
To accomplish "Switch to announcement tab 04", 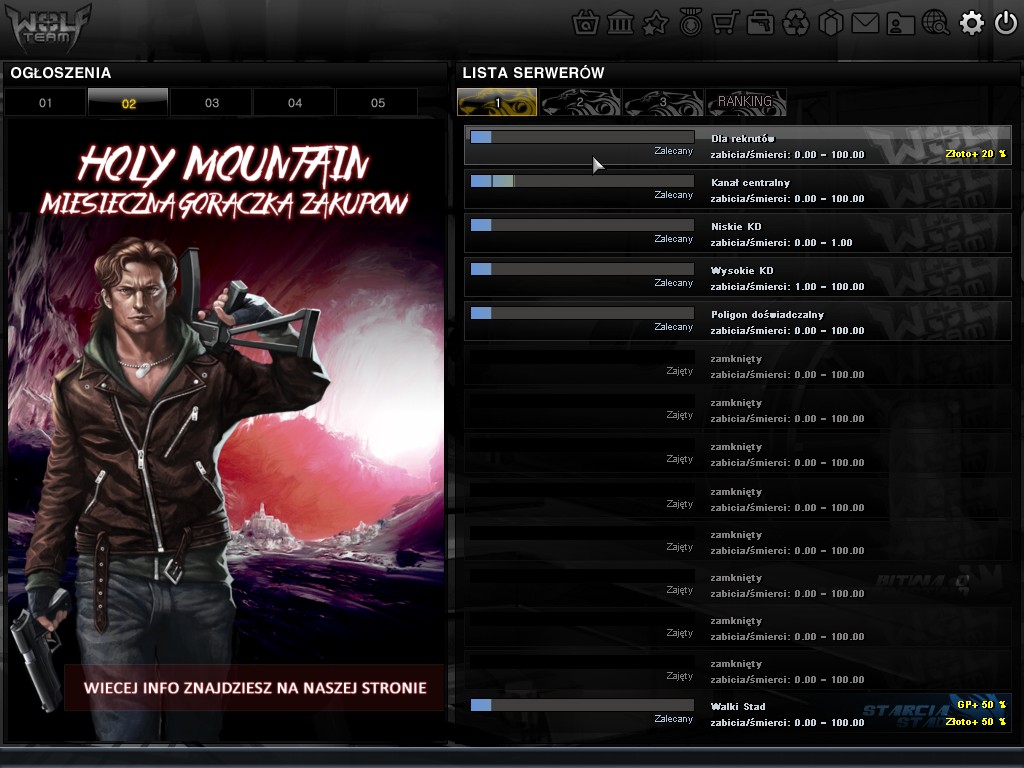I will tap(295, 103).
